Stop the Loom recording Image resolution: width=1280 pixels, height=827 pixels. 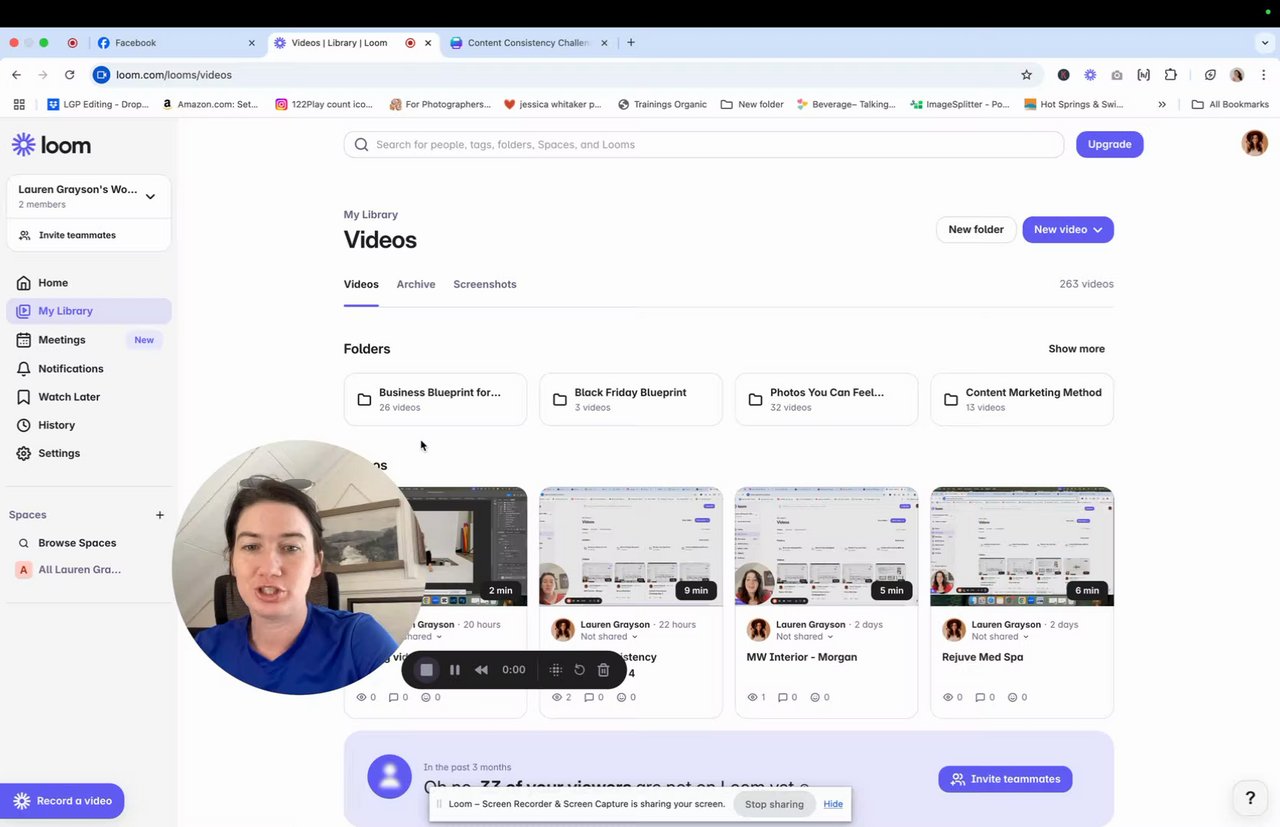tap(427, 670)
